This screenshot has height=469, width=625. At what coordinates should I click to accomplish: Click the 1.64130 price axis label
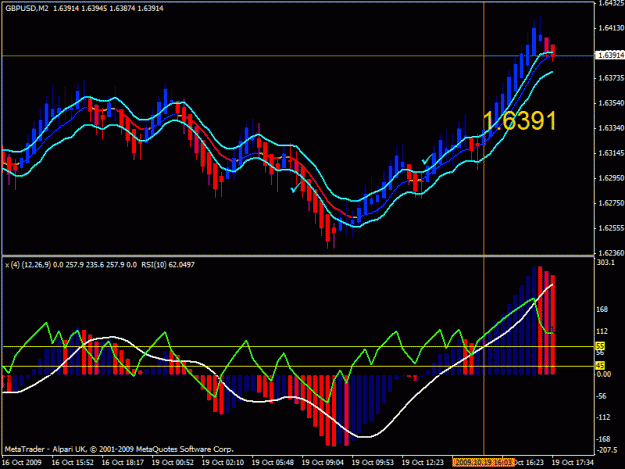tap(611, 28)
